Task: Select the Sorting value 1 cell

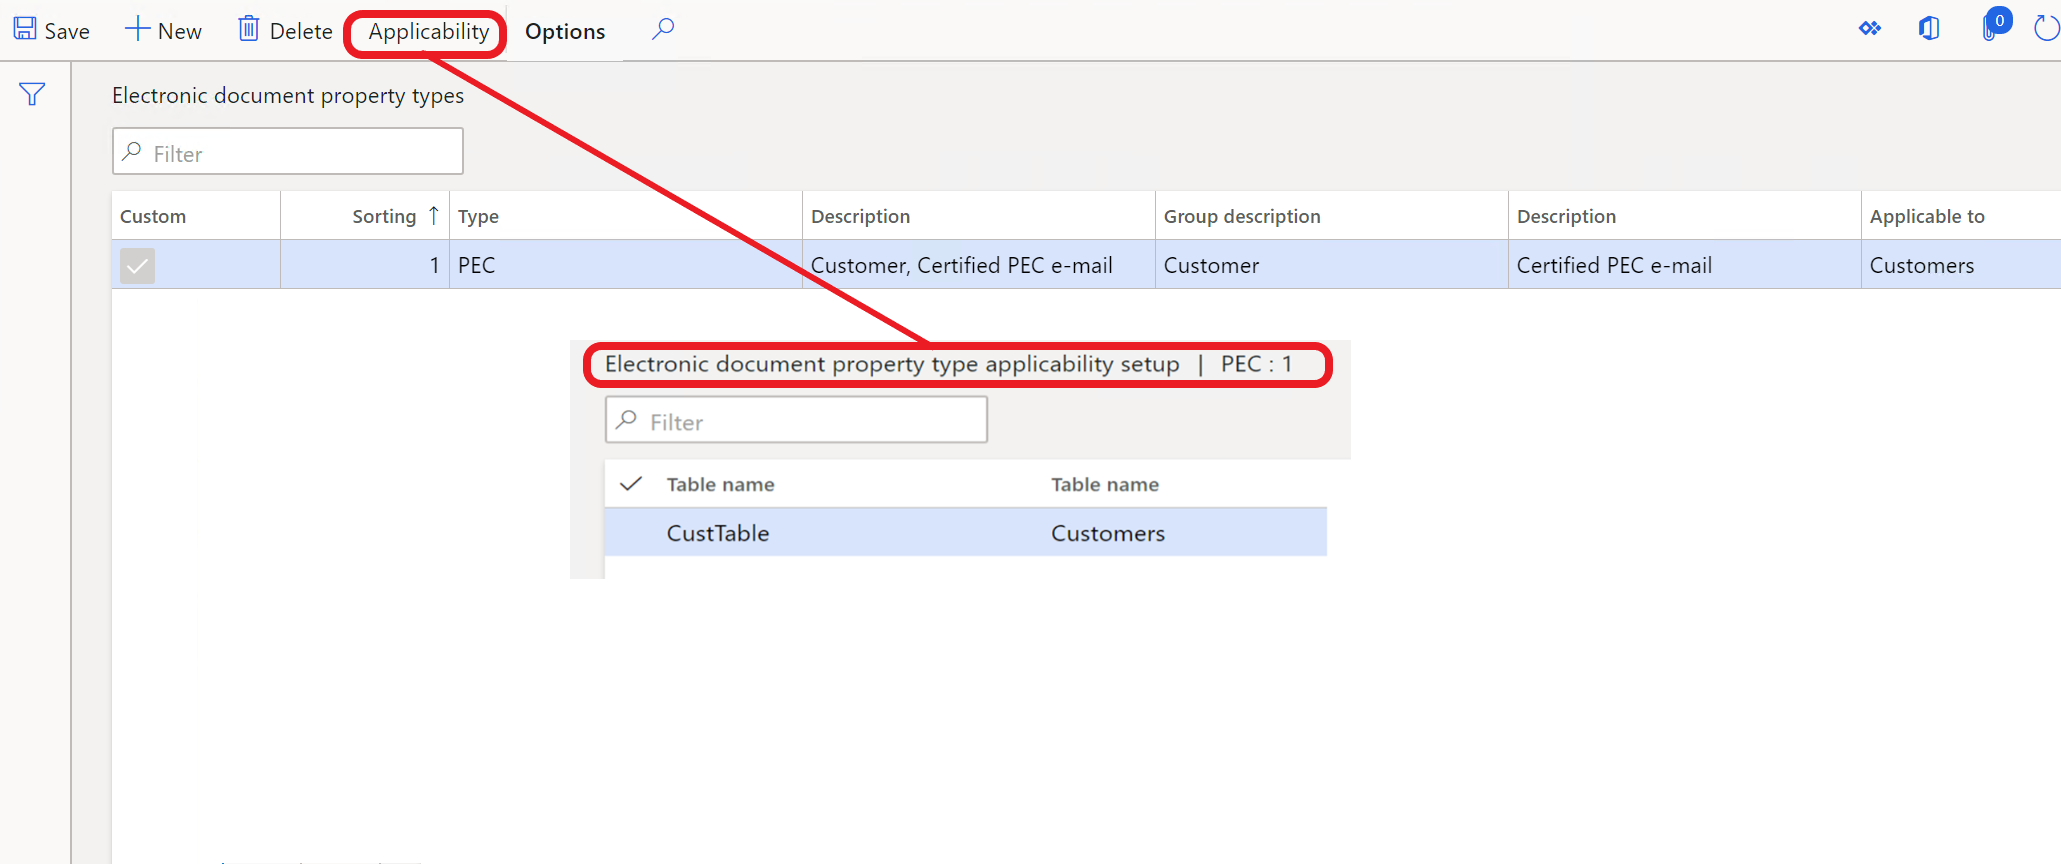Action: tap(365, 265)
